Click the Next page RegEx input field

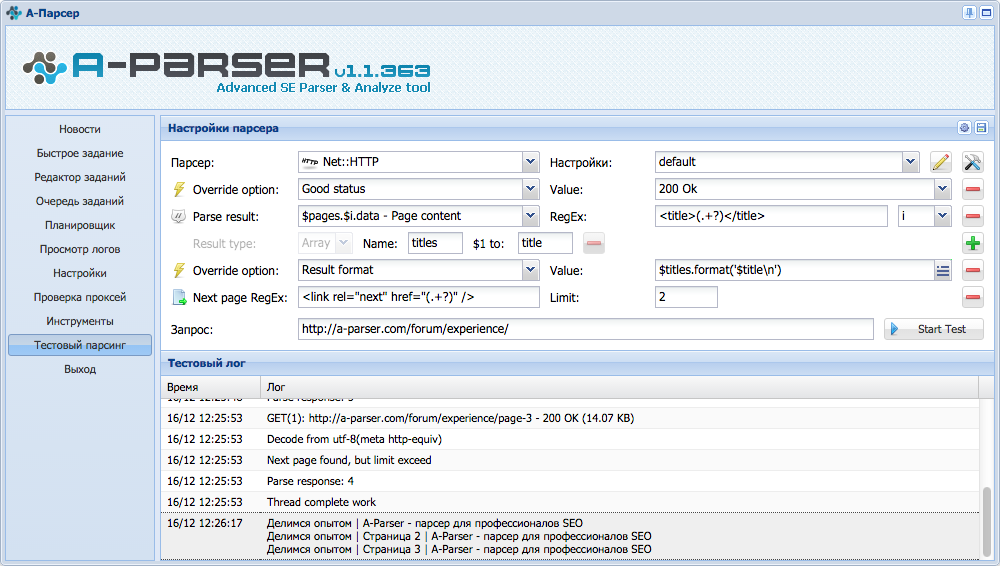(418, 297)
